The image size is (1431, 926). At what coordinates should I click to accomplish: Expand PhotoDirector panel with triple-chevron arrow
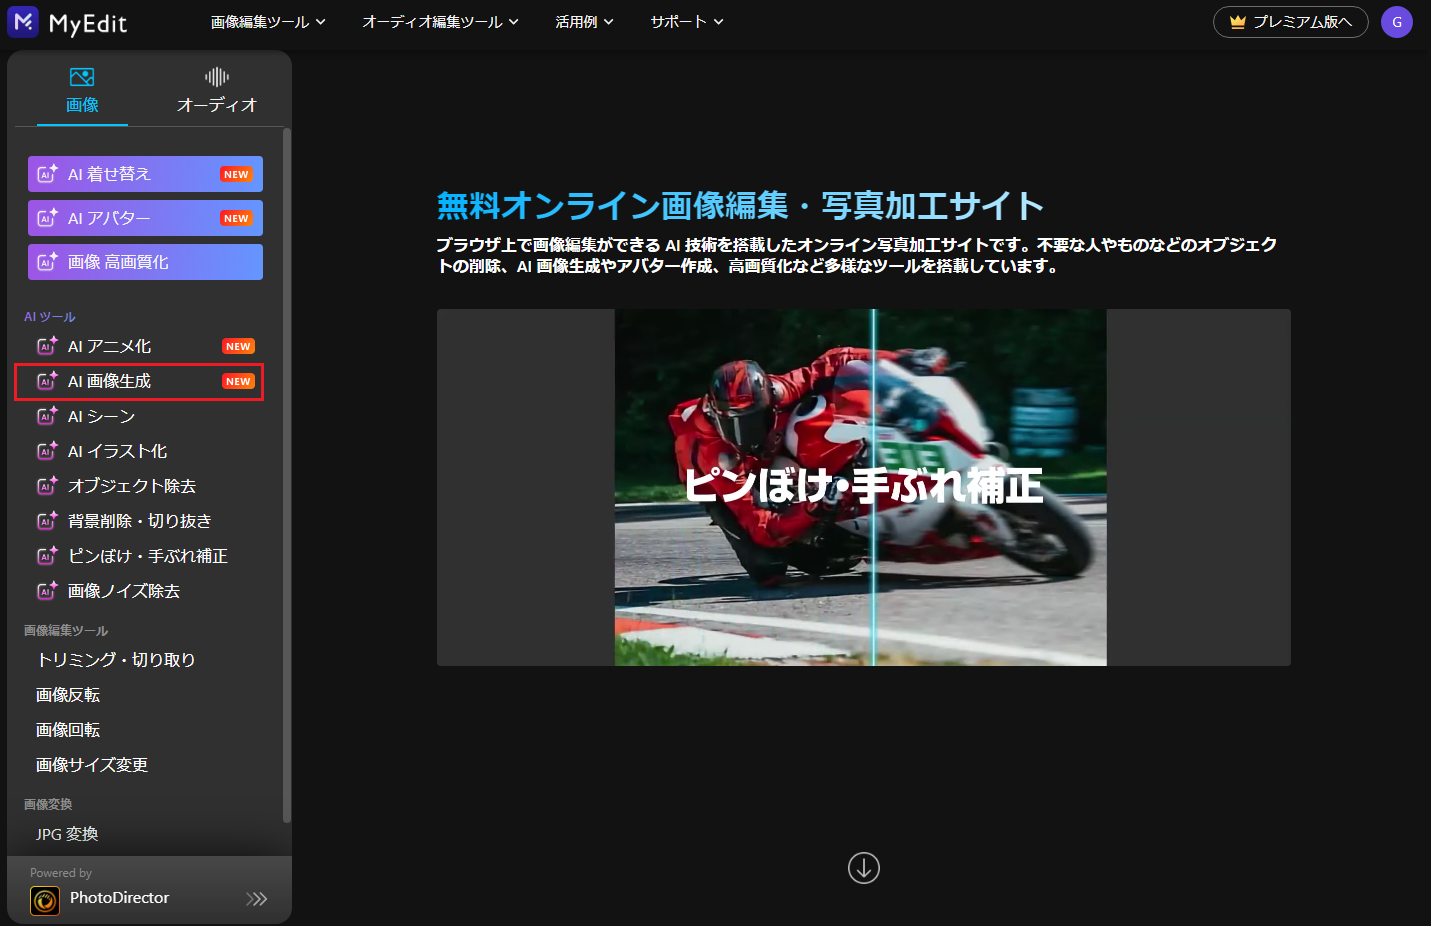257,899
